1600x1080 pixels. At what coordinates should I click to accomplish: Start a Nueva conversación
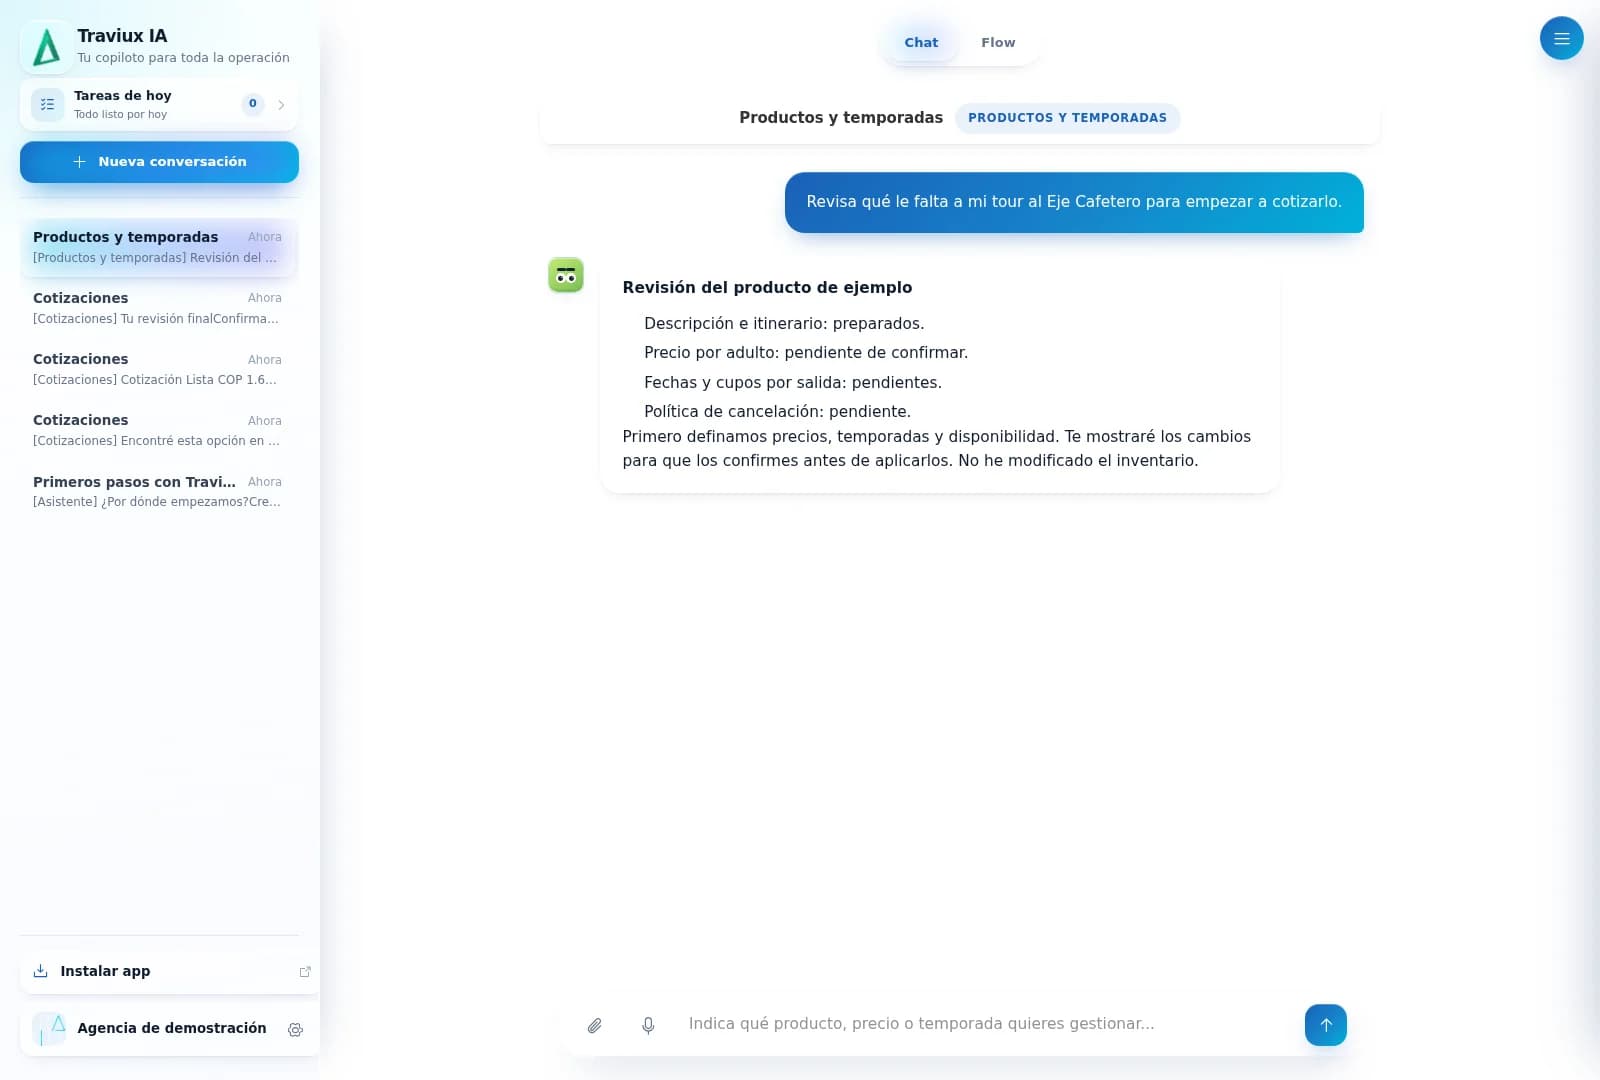coord(159,162)
